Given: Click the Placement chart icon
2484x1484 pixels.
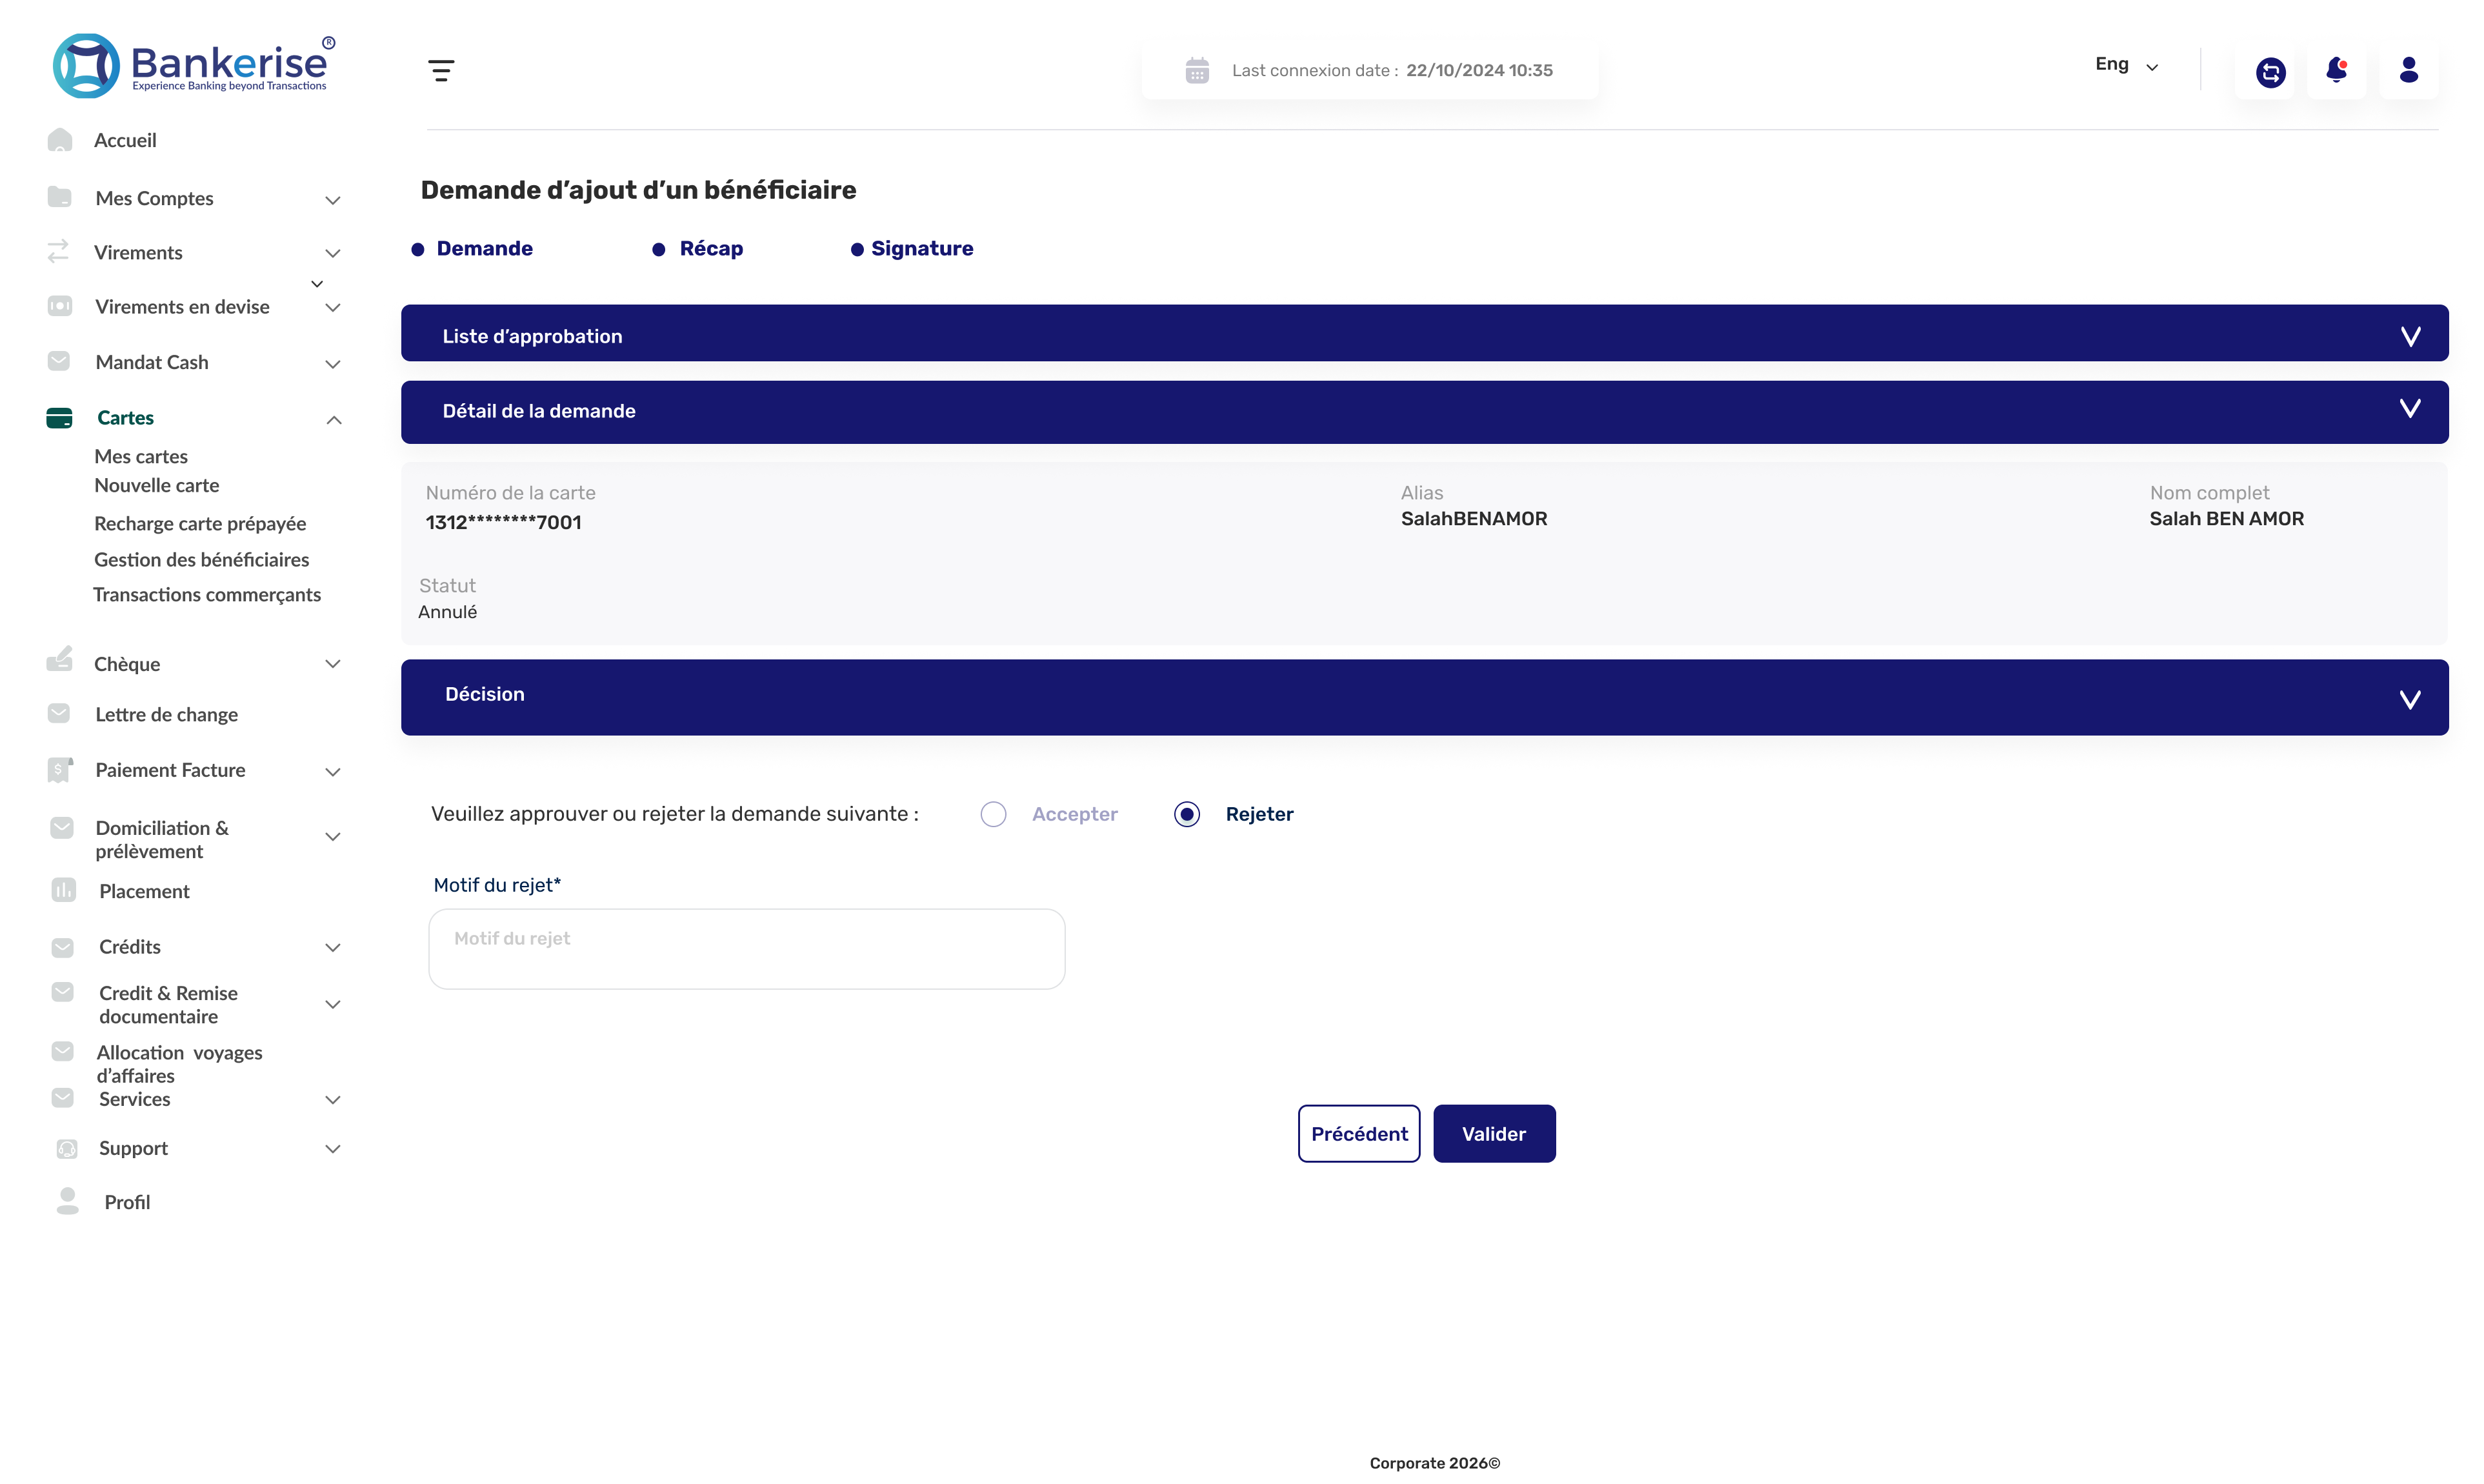Looking at the screenshot, I should pos(63,890).
